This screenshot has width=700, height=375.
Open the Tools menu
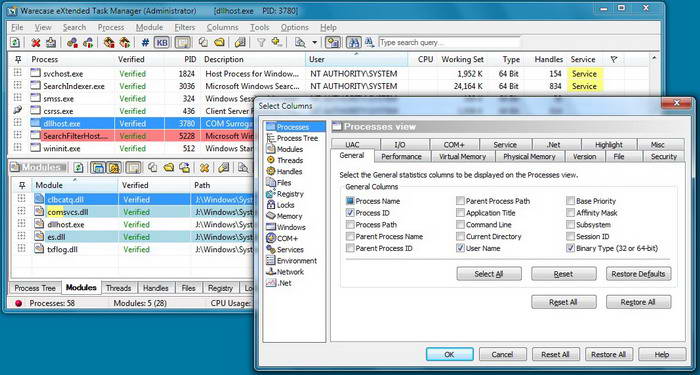tap(259, 27)
